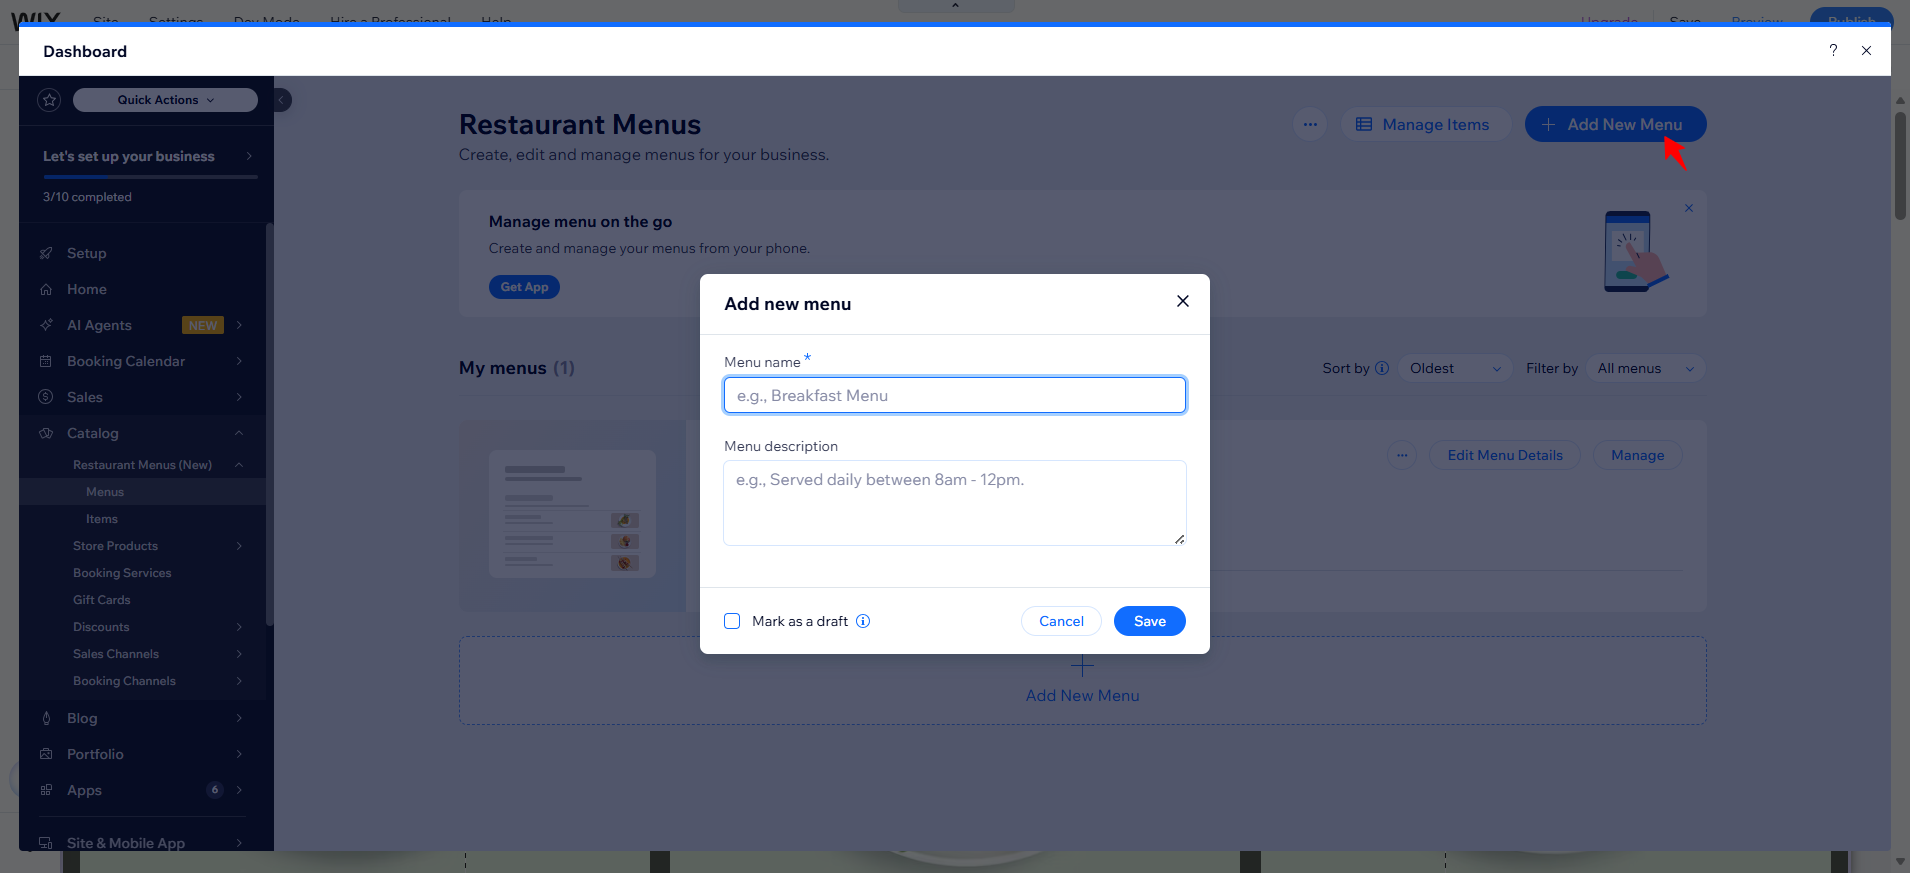Expand the Sales Channels submenu
The width and height of the screenshot is (1910, 873).
tap(239, 654)
